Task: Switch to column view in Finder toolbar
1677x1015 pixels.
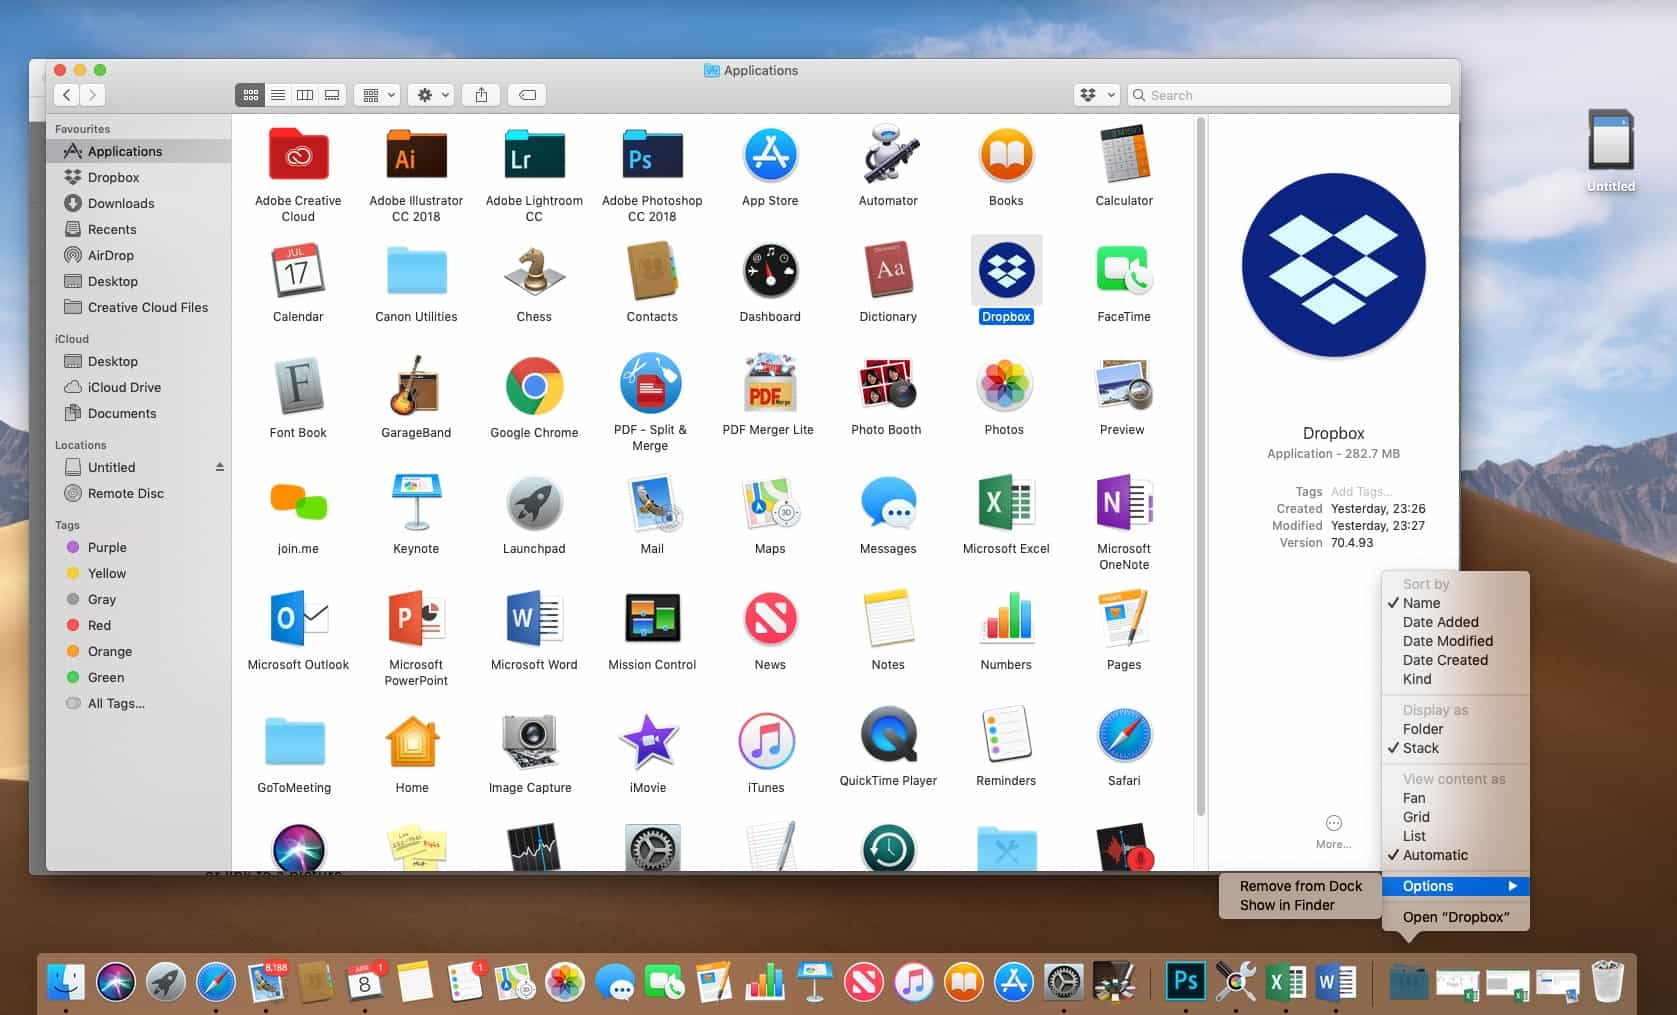Action: coord(305,95)
